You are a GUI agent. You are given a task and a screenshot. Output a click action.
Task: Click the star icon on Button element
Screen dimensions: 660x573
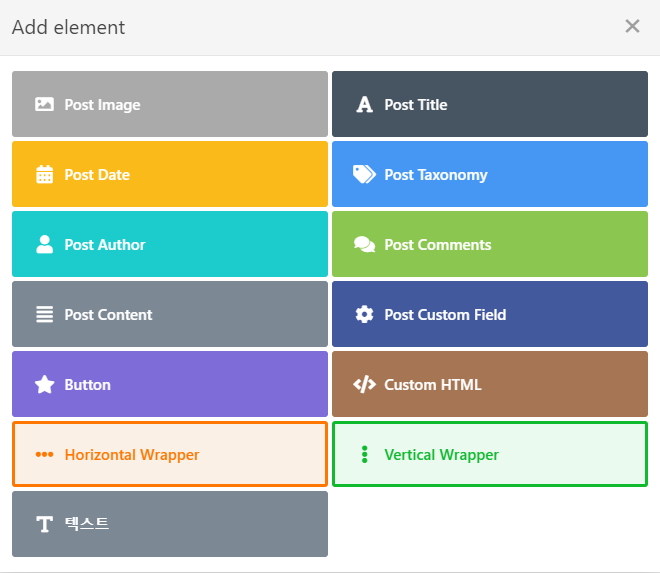[44, 384]
